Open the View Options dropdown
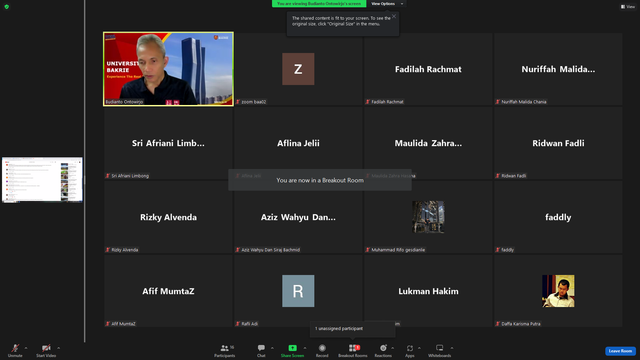Screen dimensions: 640x360 pyautogui.click(x=387, y=4)
